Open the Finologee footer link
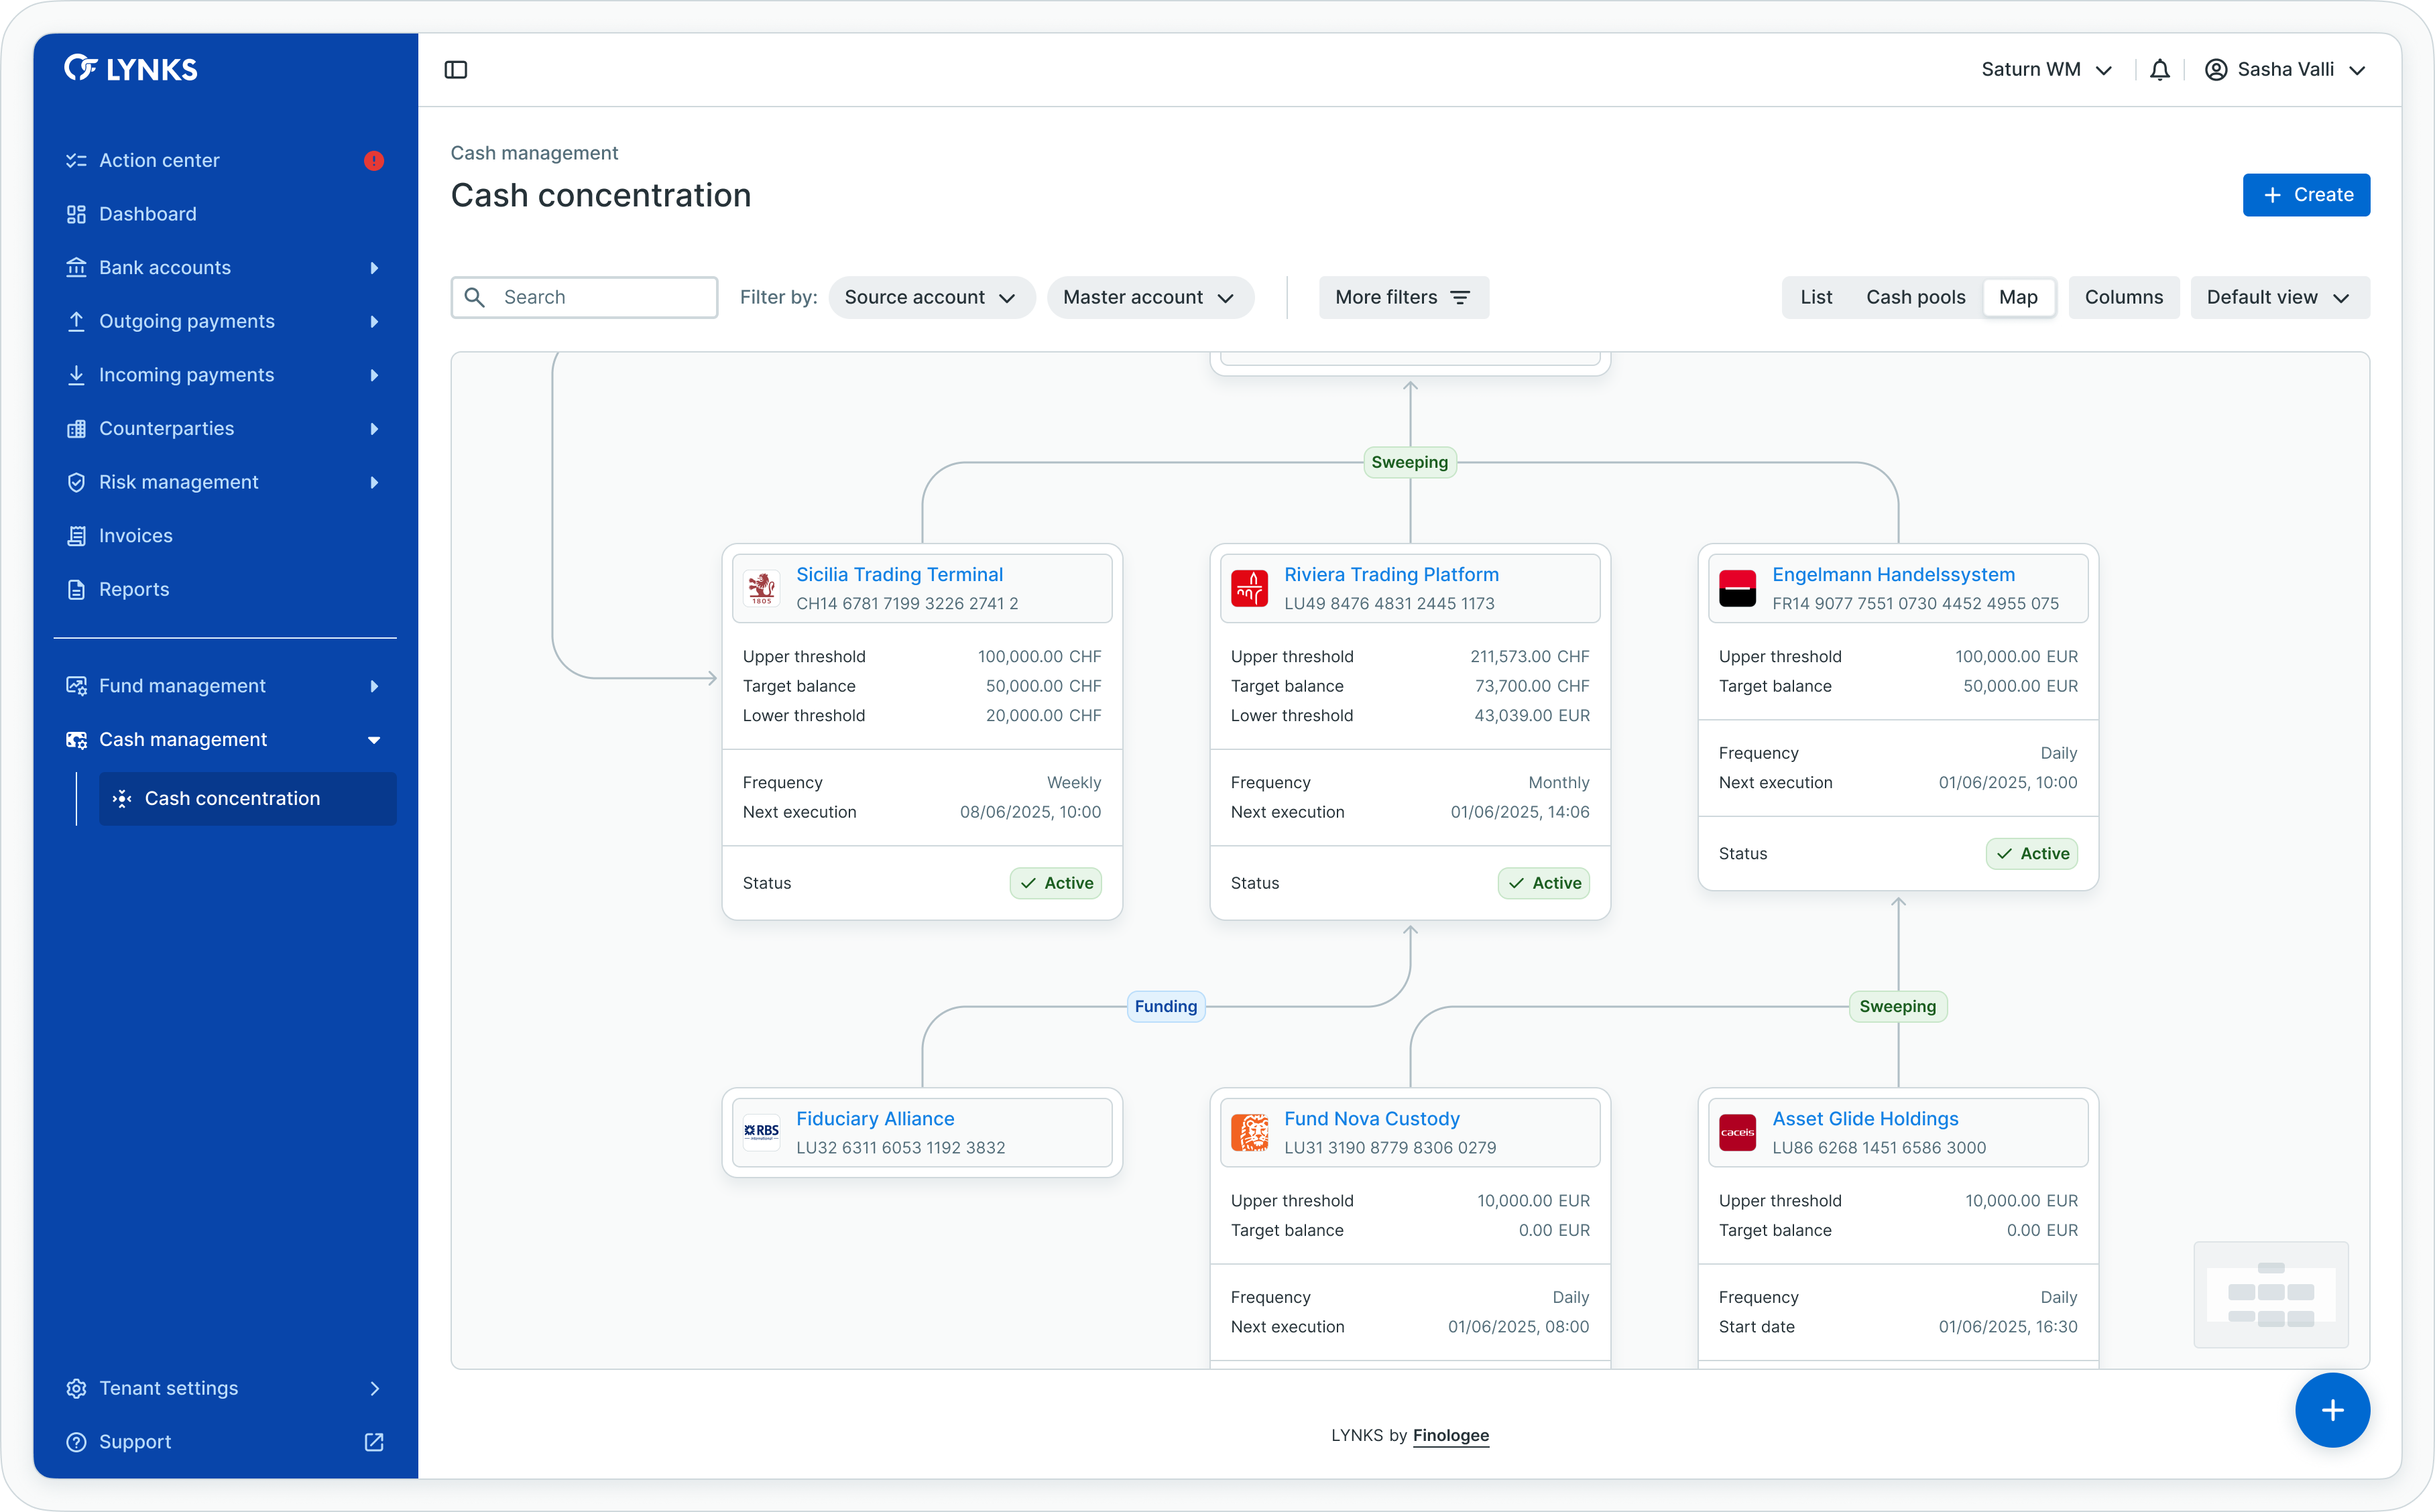 pyautogui.click(x=1450, y=1435)
